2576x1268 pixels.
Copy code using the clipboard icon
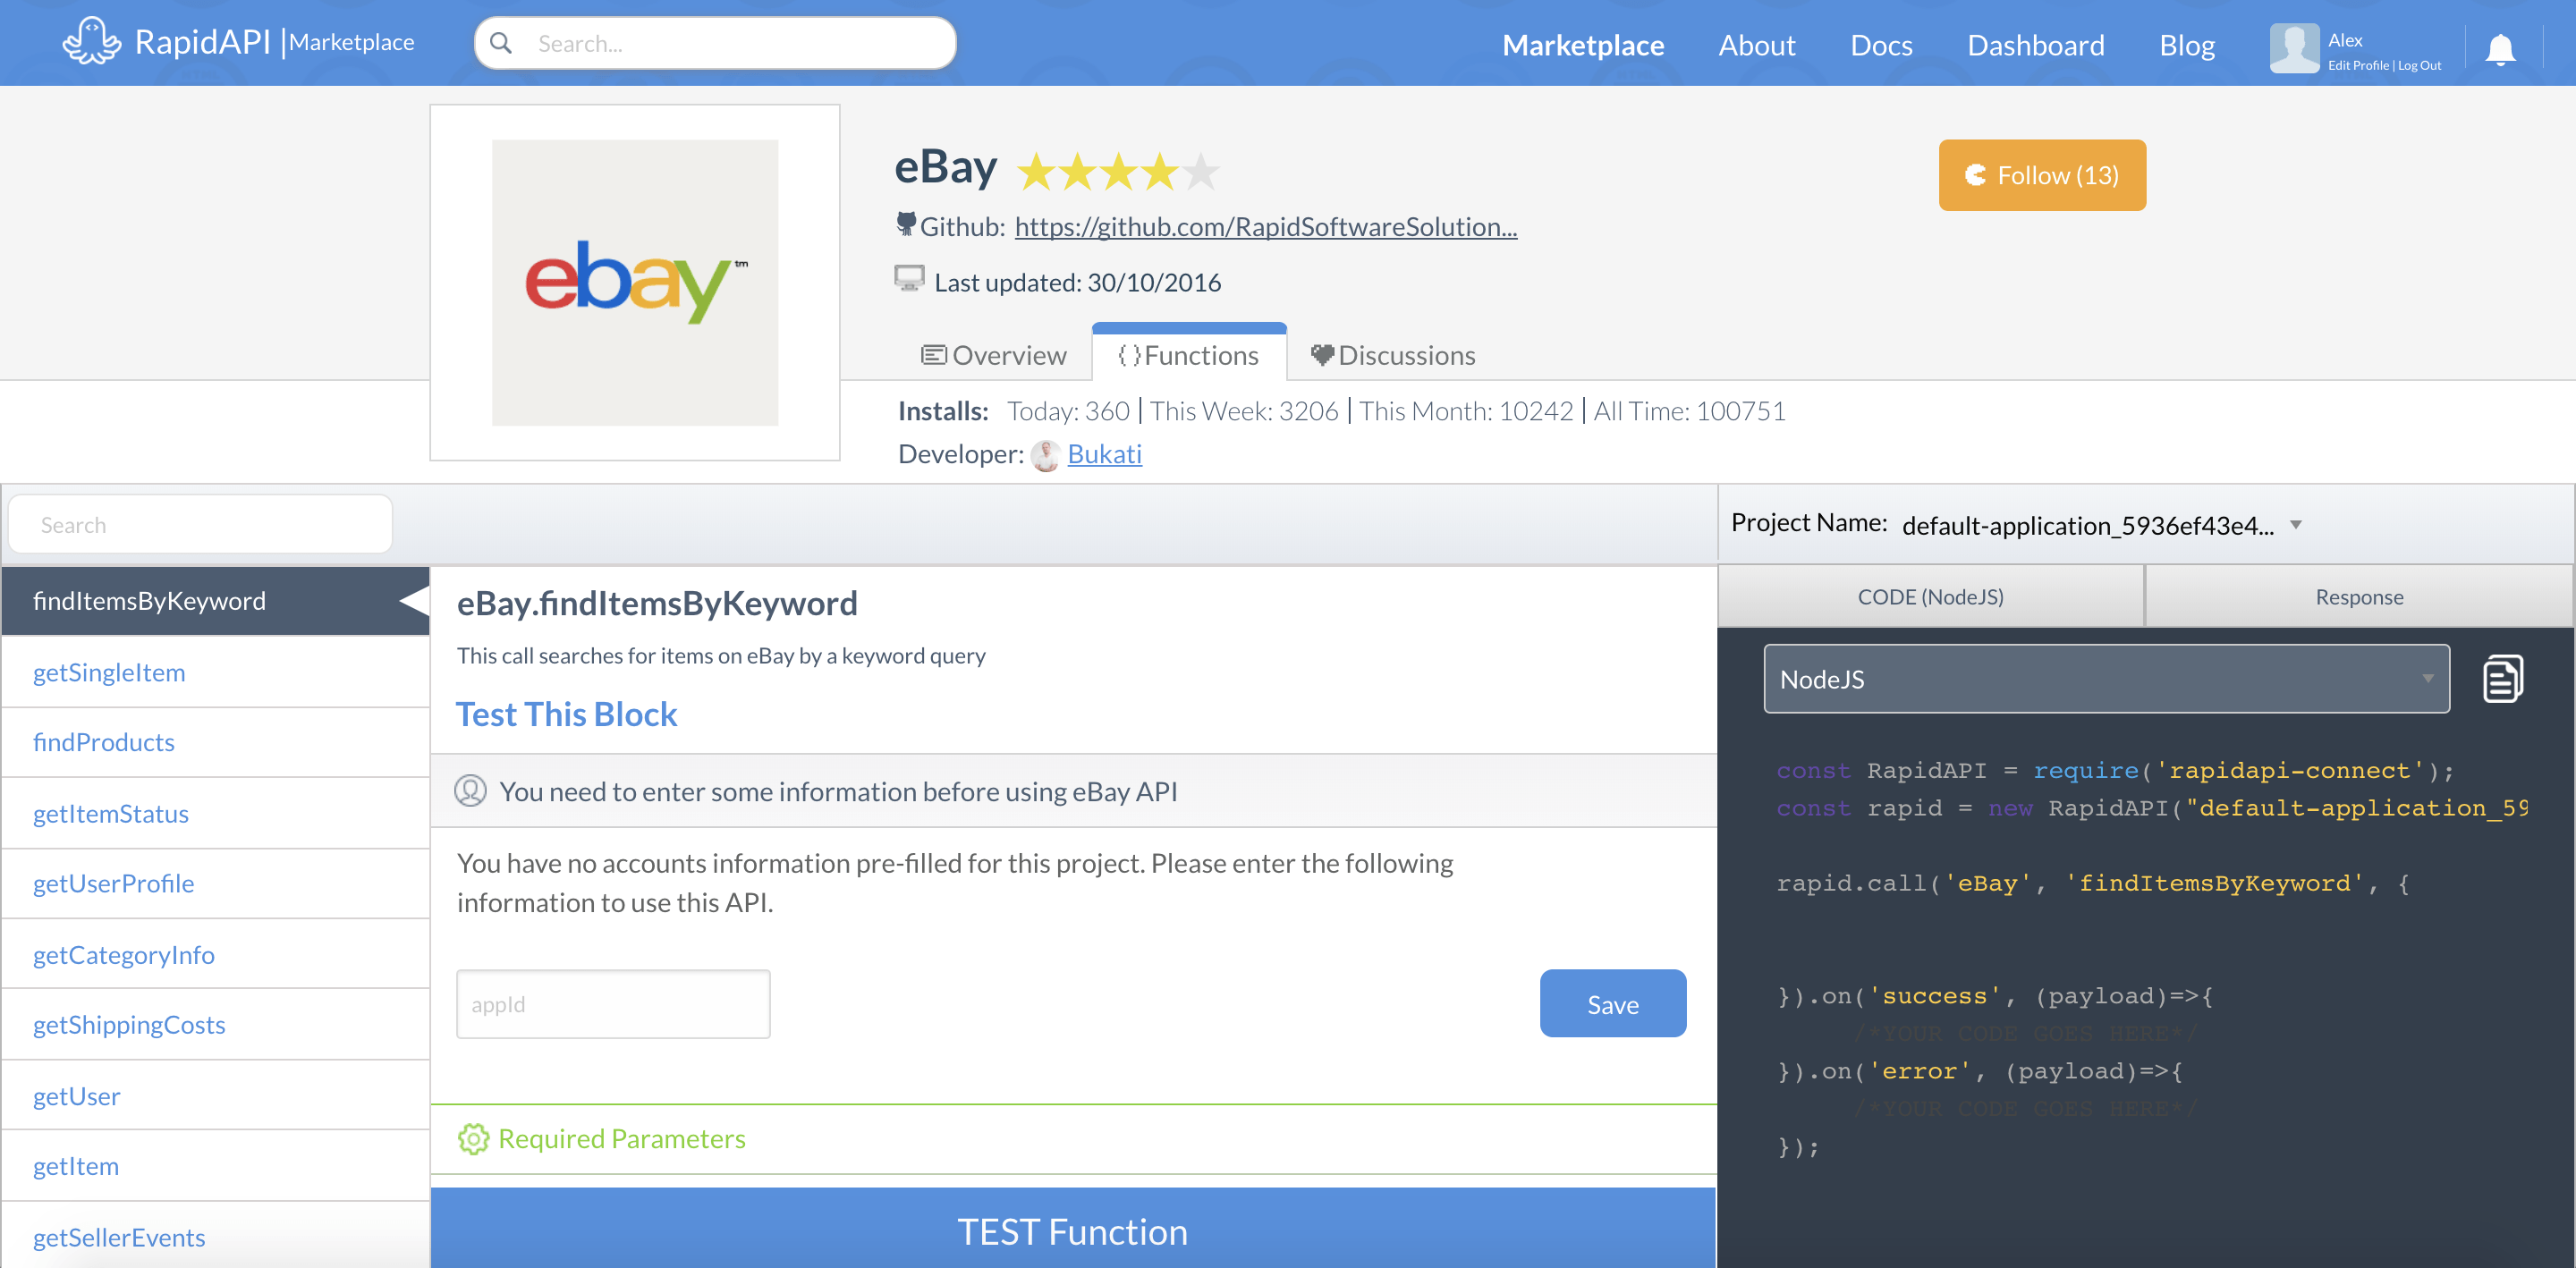click(2503, 679)
